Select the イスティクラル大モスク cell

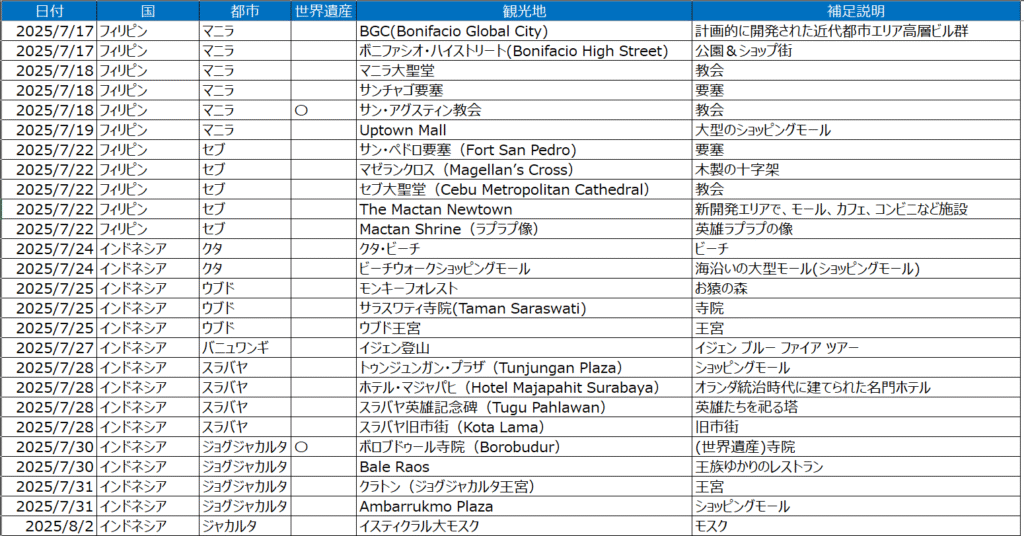419,526
